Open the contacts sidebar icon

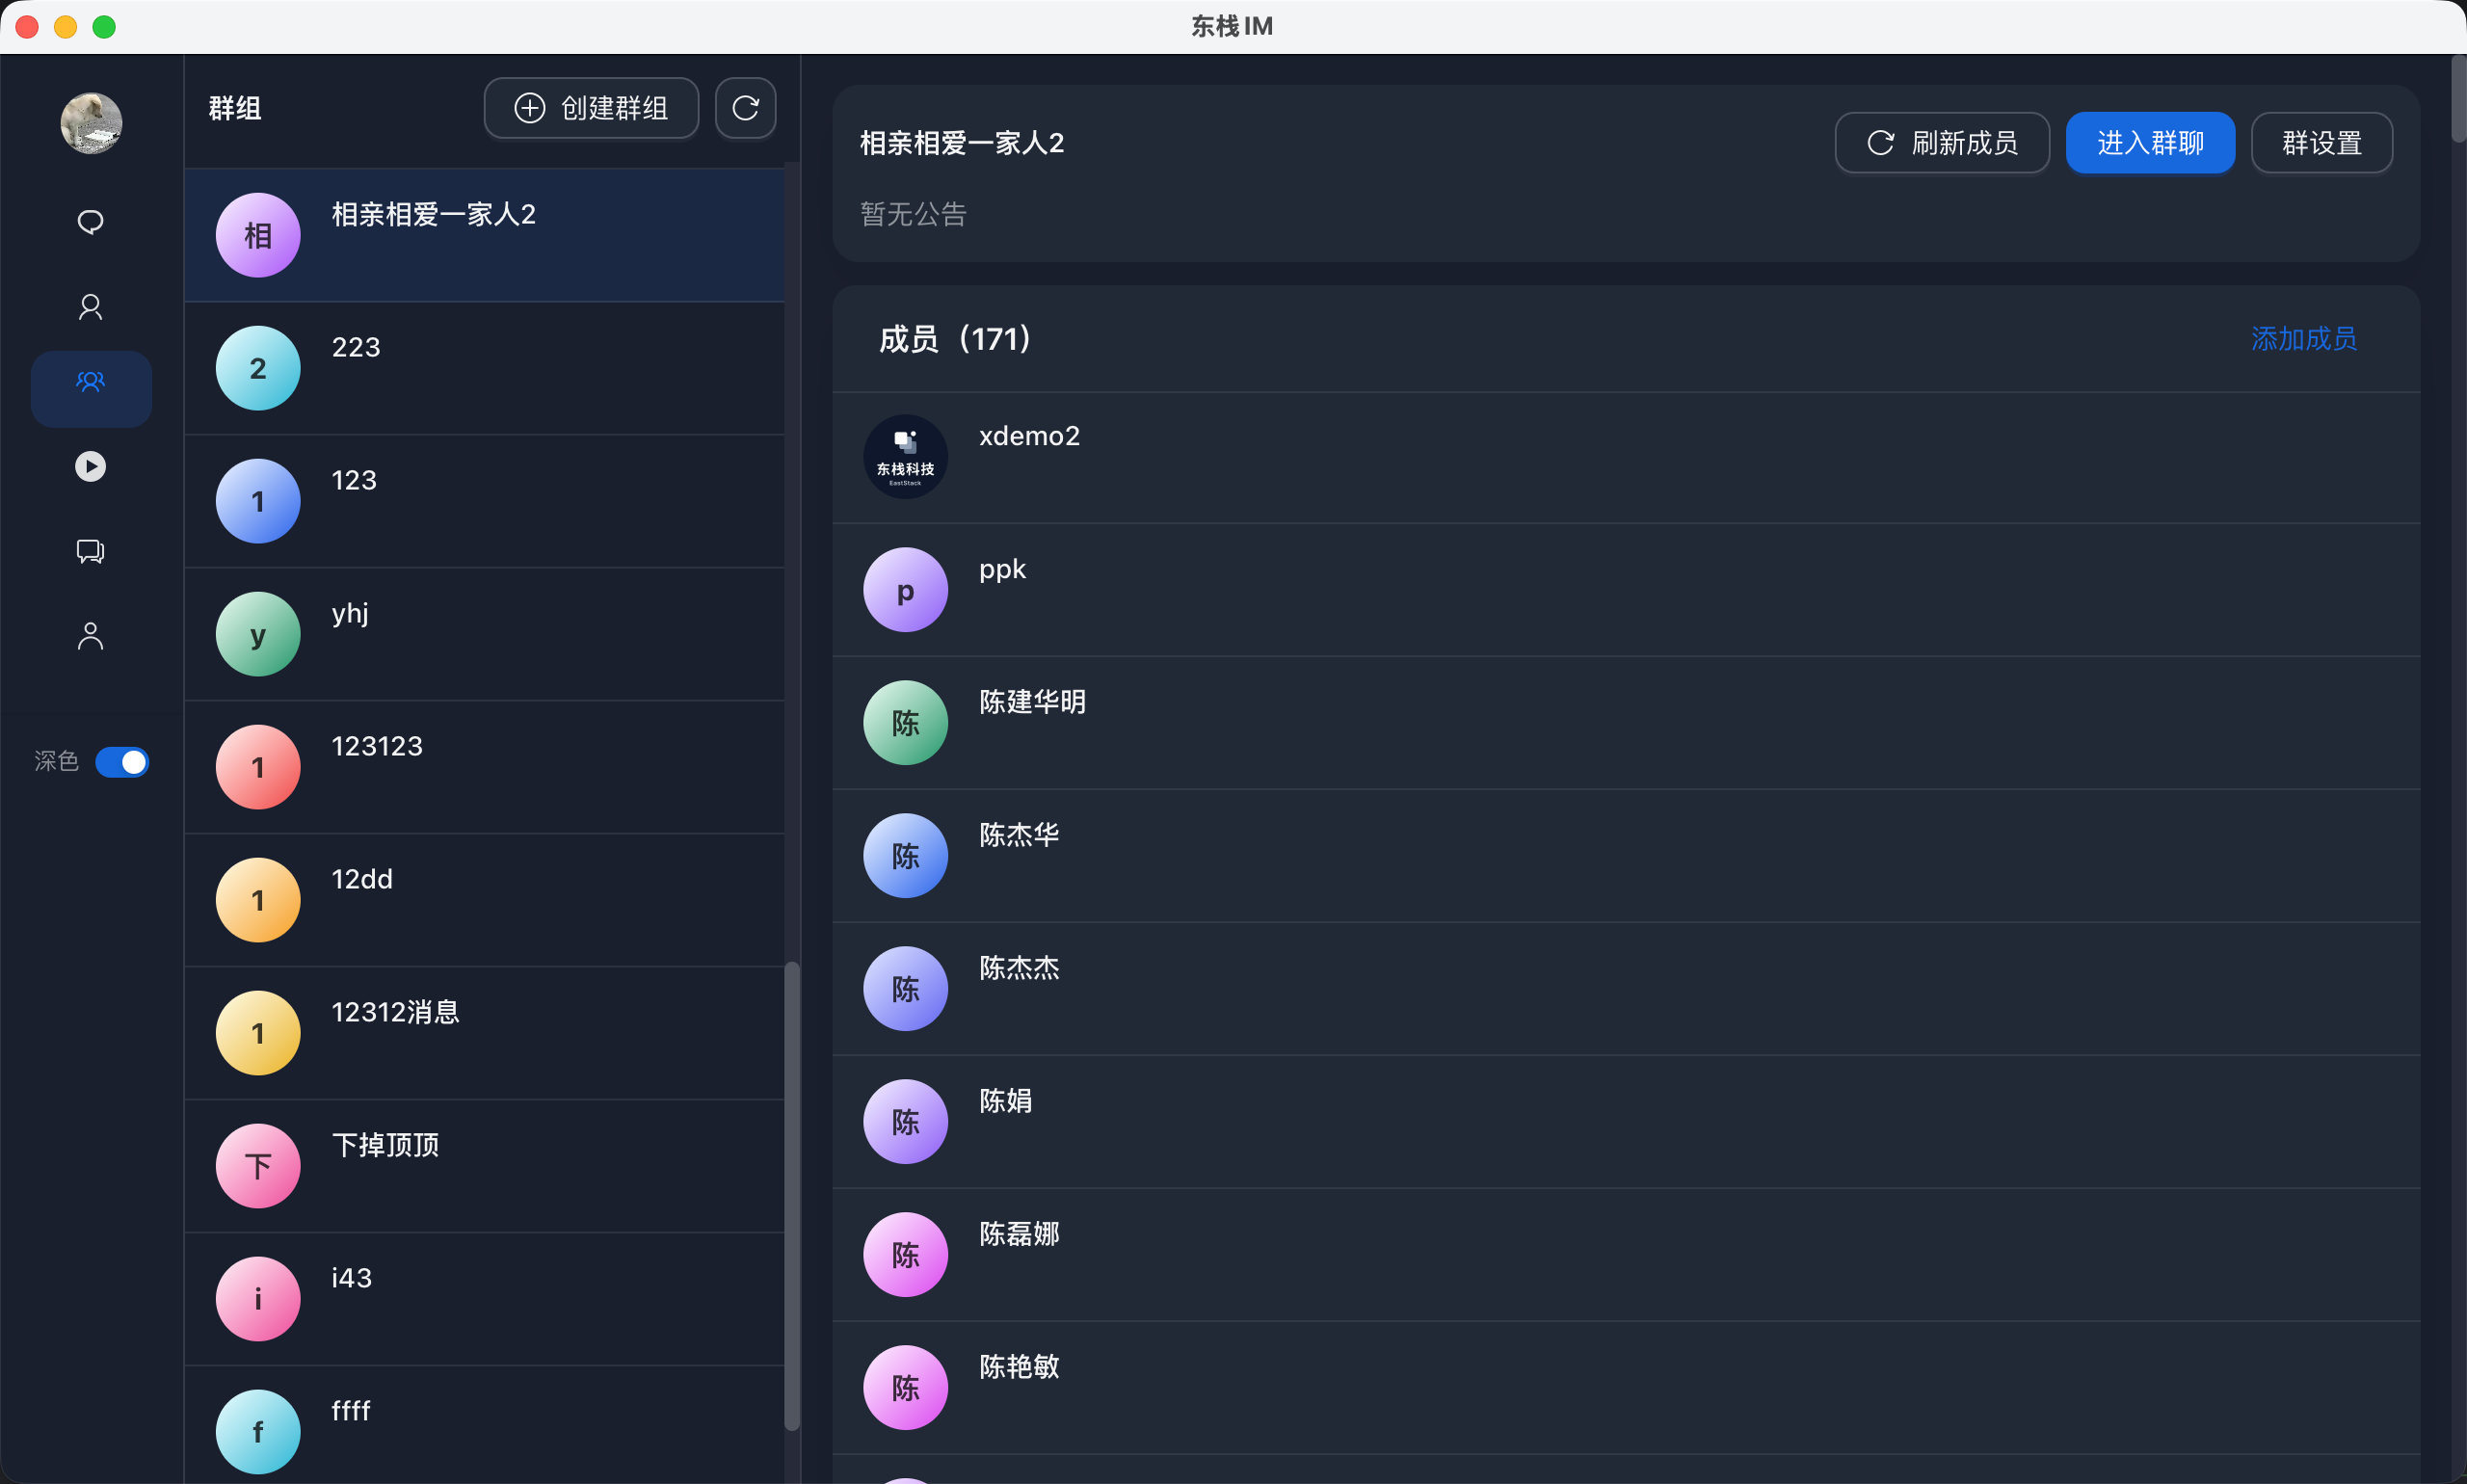point(91,306)
